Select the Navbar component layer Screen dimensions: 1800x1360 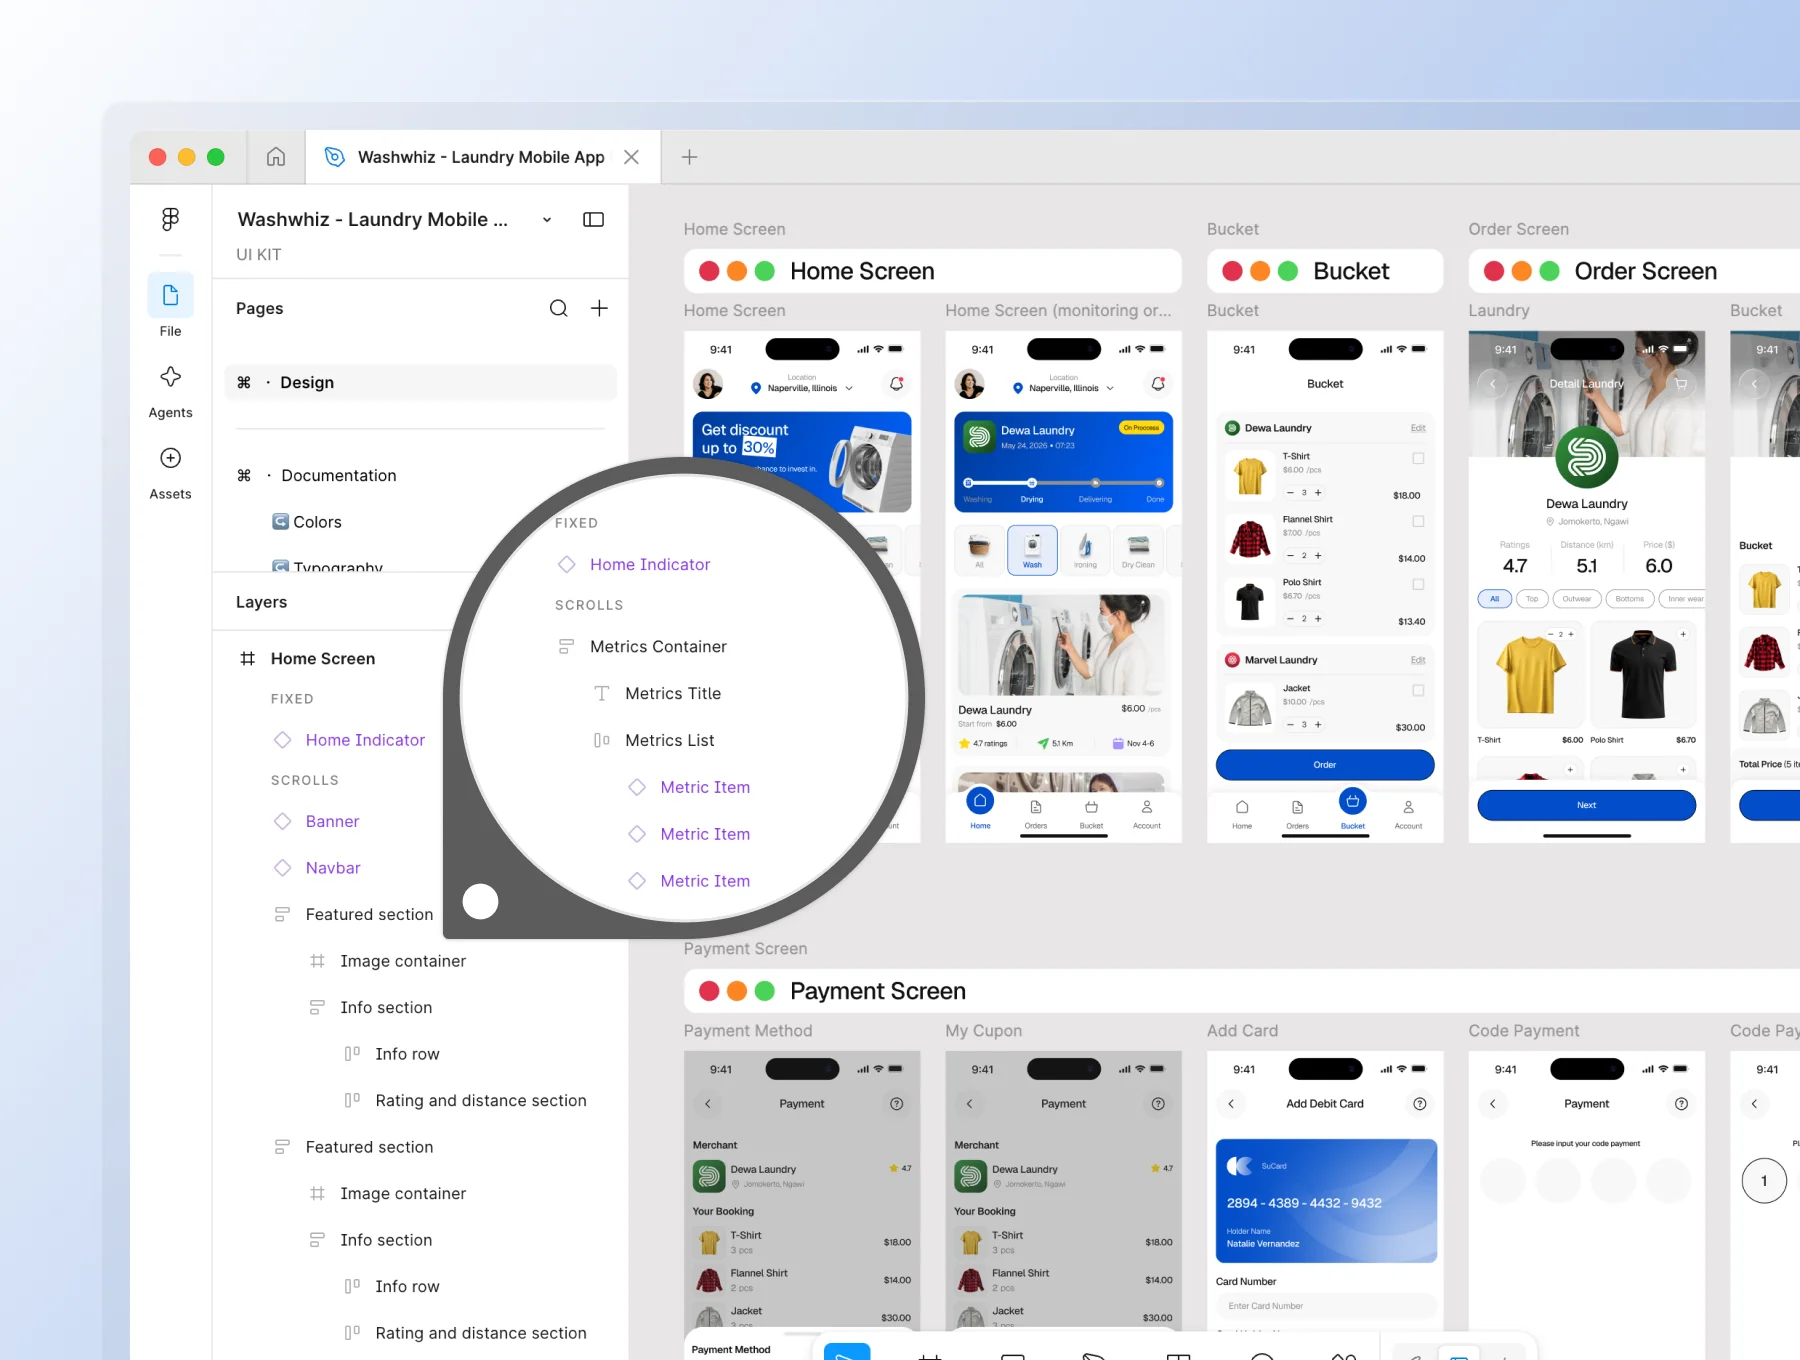333,868
